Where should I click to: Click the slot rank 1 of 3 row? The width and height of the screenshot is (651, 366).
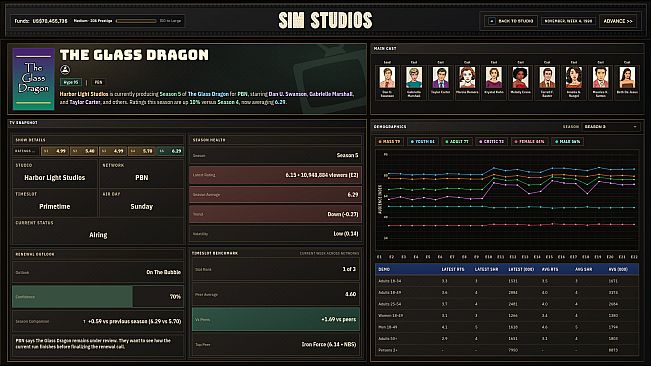pos(276,269)
